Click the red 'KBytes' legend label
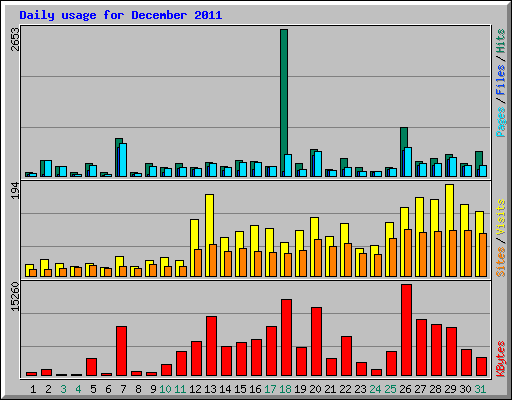 point(501,359)
